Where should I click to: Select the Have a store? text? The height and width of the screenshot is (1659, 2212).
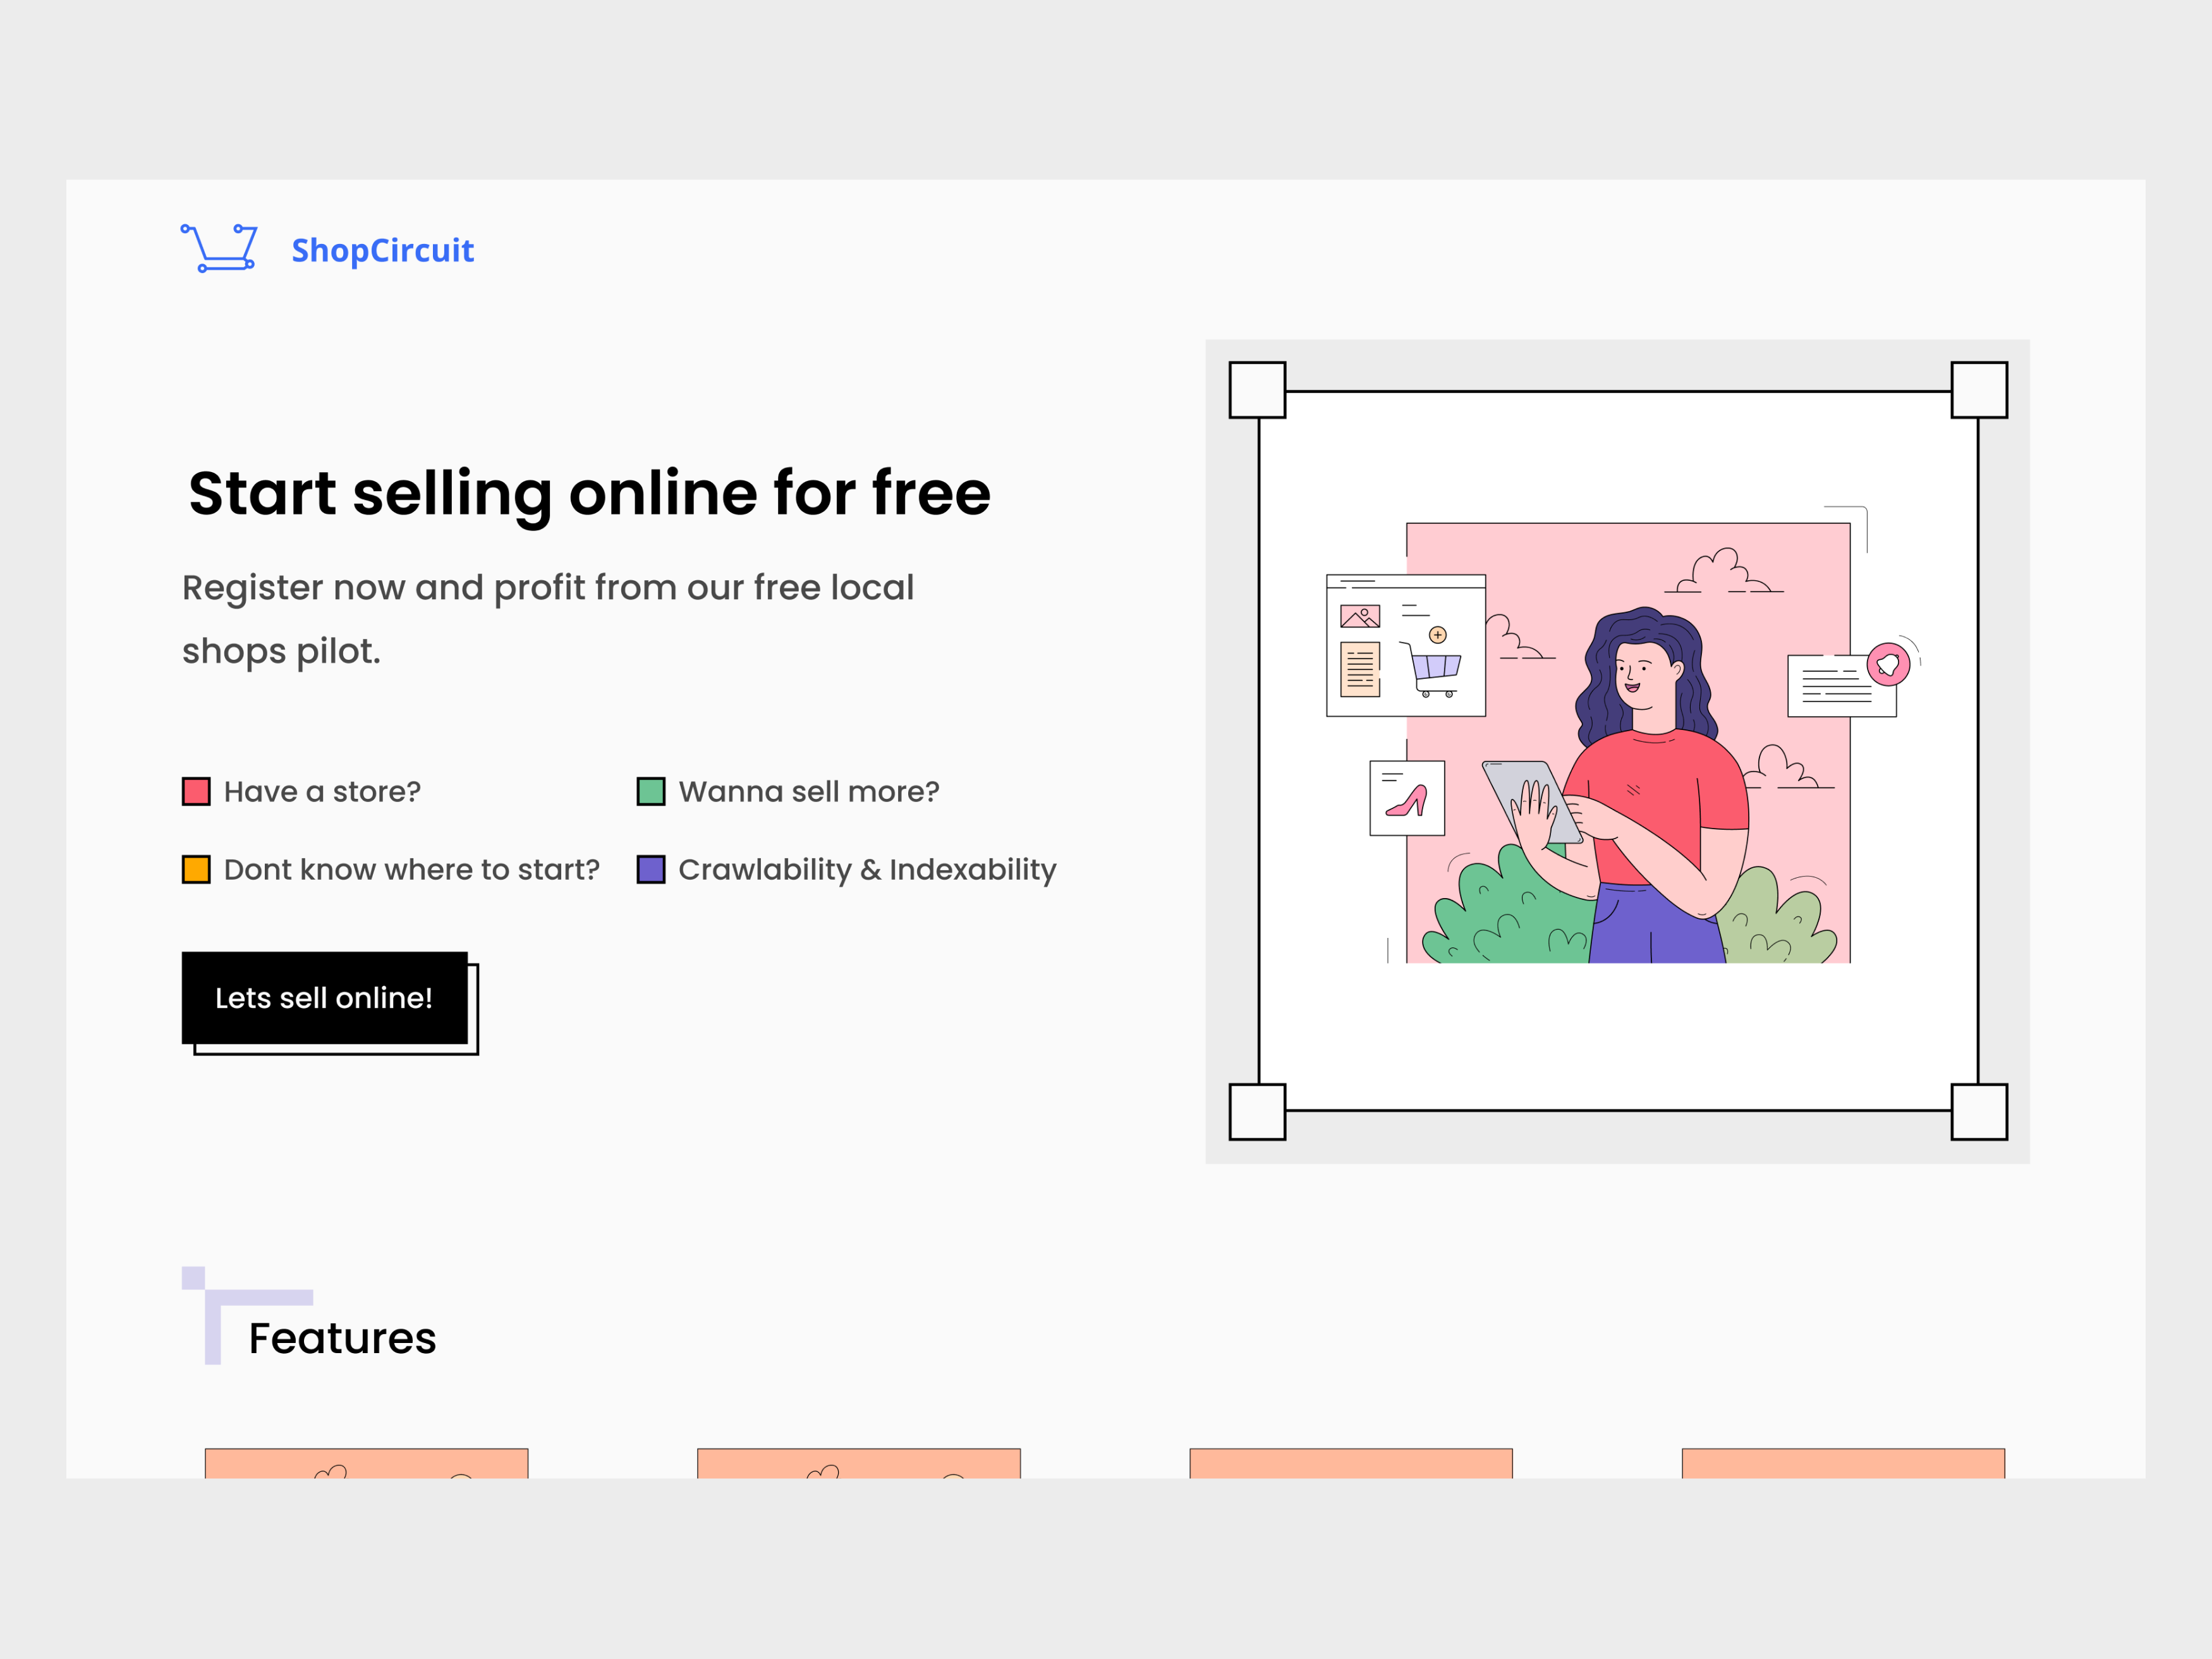(x=322, y=792)
